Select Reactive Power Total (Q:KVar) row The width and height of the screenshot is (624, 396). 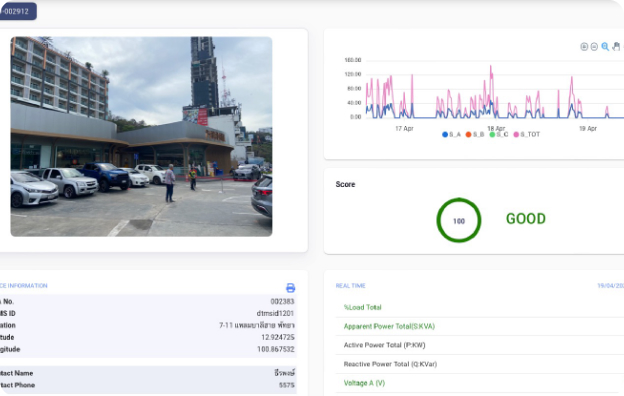480,364
